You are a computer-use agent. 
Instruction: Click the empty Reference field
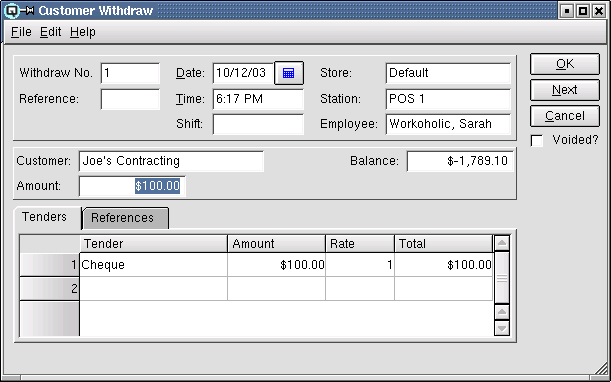[130, 99]
